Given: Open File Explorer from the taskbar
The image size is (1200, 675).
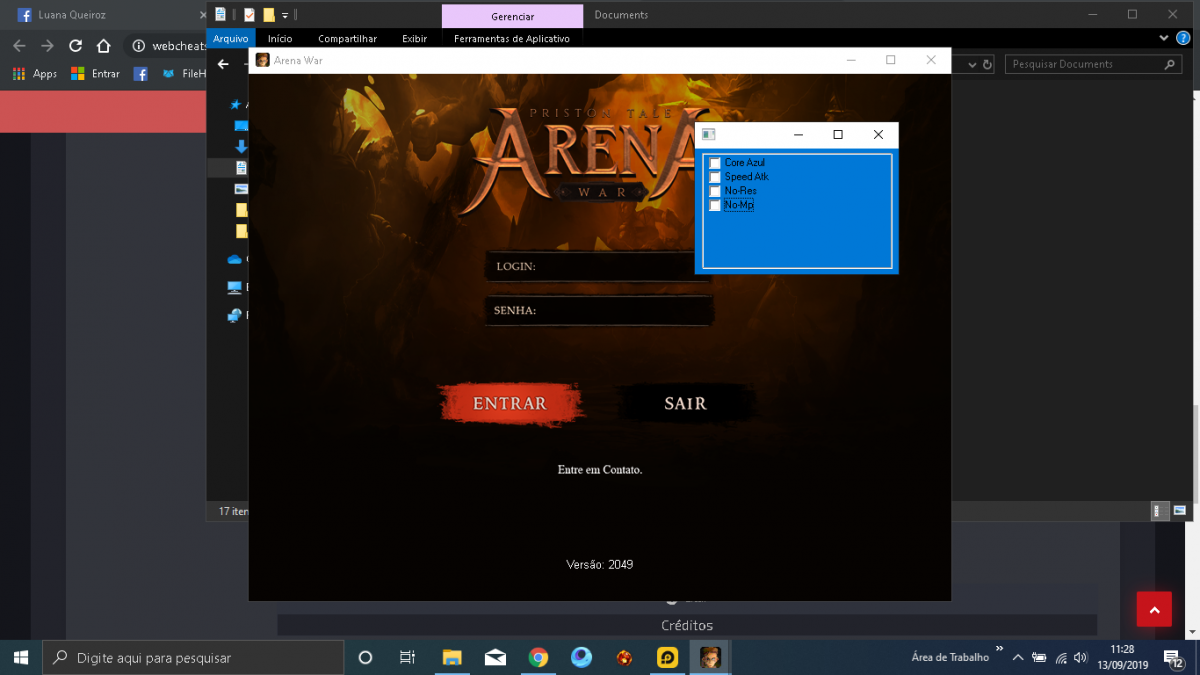Looking at the screenshot, I should pyautogui.click(x=452, y=657).
